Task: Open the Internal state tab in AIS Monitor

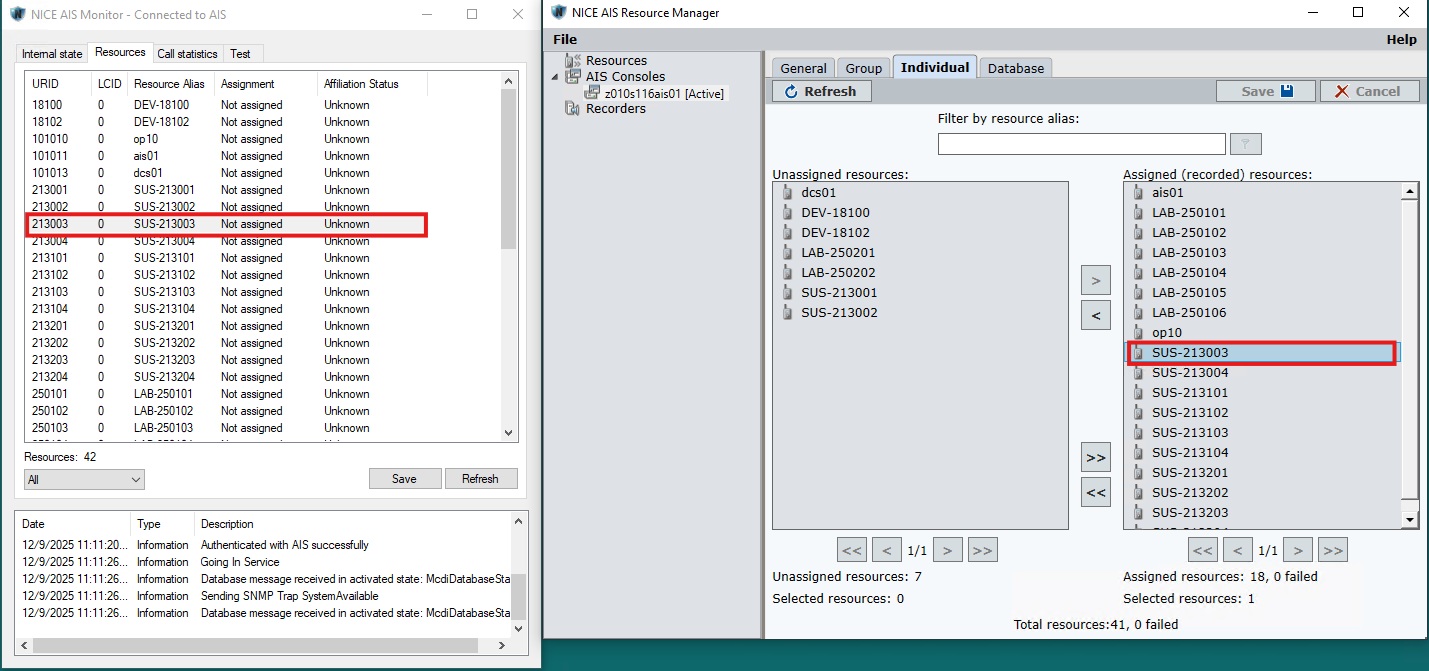Action: (52, 54)
